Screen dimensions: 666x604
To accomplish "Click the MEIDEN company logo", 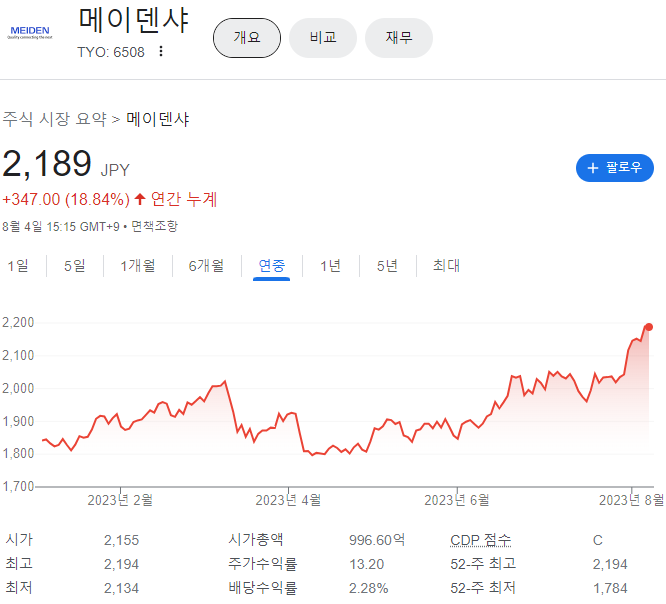I will click(x=30, y=32).
